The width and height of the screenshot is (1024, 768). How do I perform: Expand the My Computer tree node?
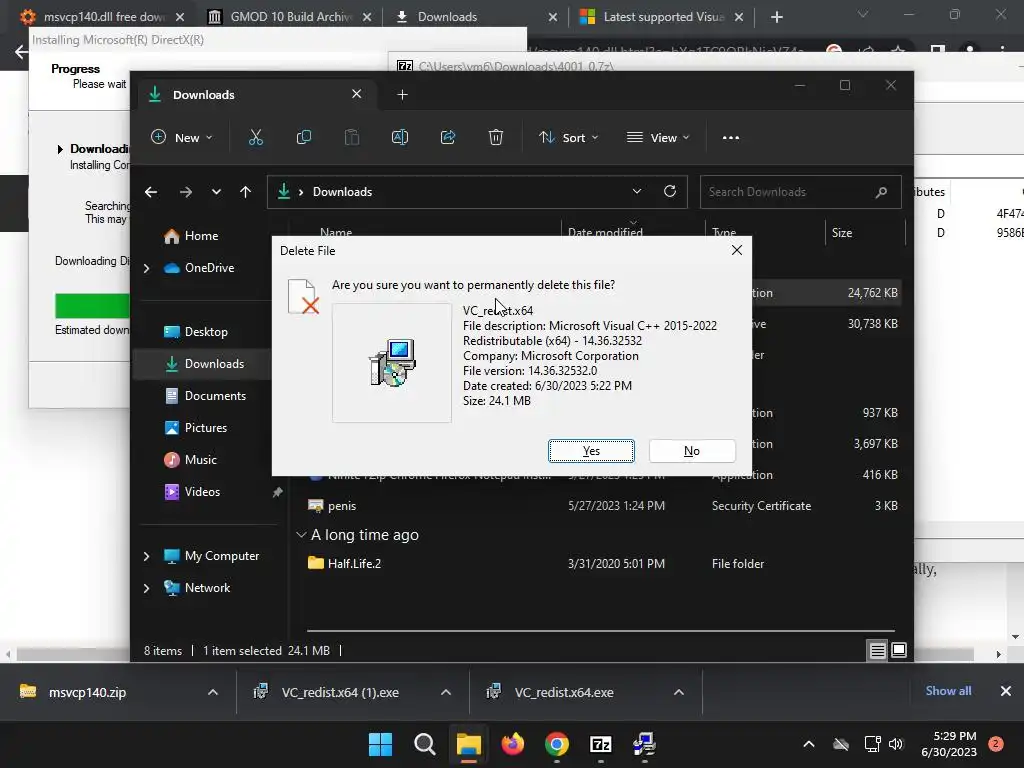[146, 556]
